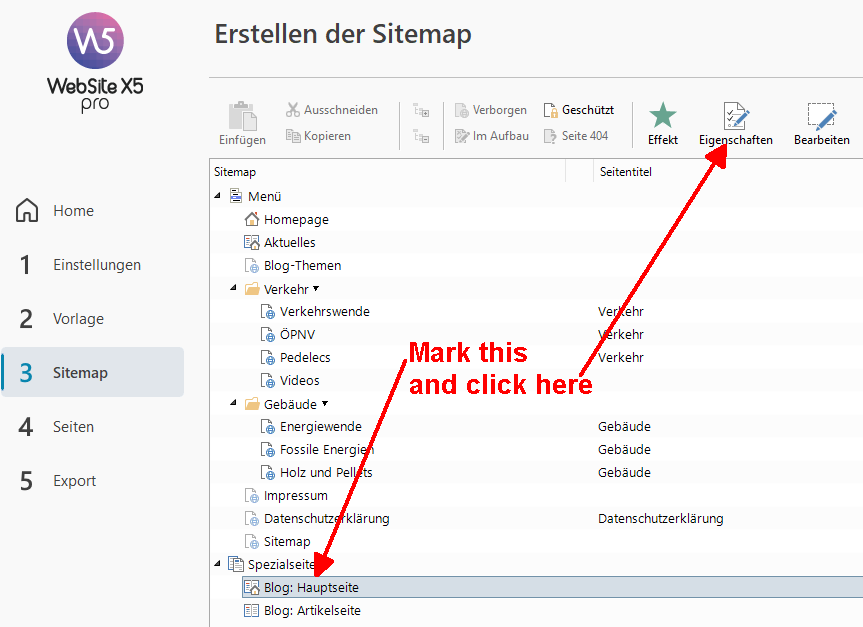Click the Seitentitel column header

(x=626, y=172)
